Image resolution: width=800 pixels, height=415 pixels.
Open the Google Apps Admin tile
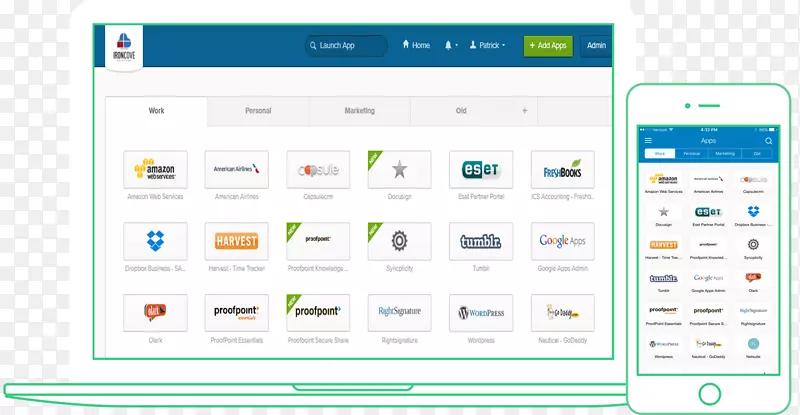562,241
